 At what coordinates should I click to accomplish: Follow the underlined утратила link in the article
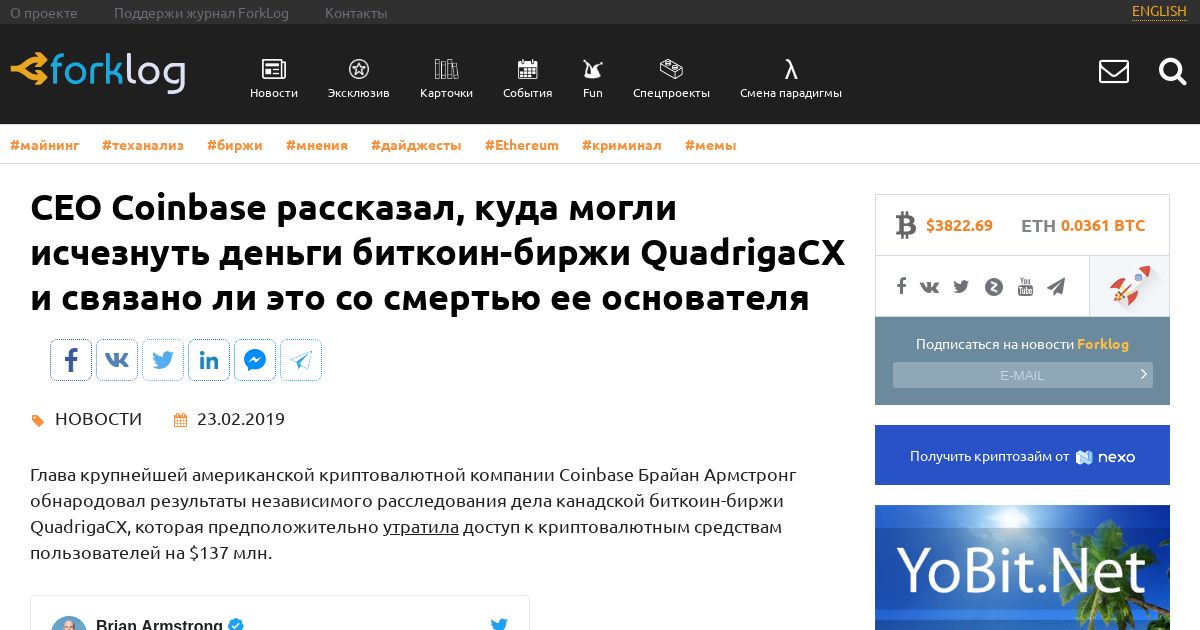click(421, 527)
